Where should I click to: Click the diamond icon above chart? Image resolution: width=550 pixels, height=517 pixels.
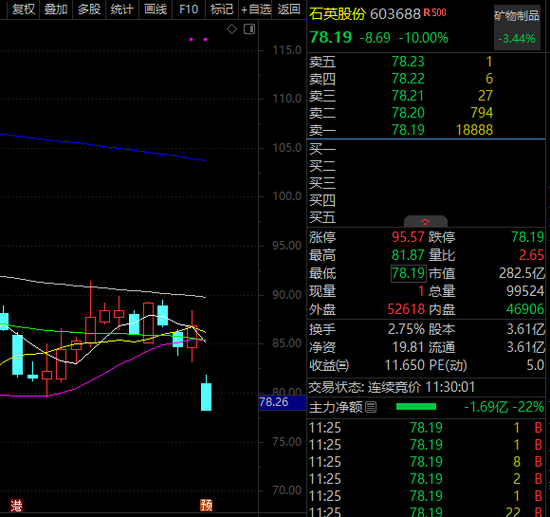tap(232, 29)
